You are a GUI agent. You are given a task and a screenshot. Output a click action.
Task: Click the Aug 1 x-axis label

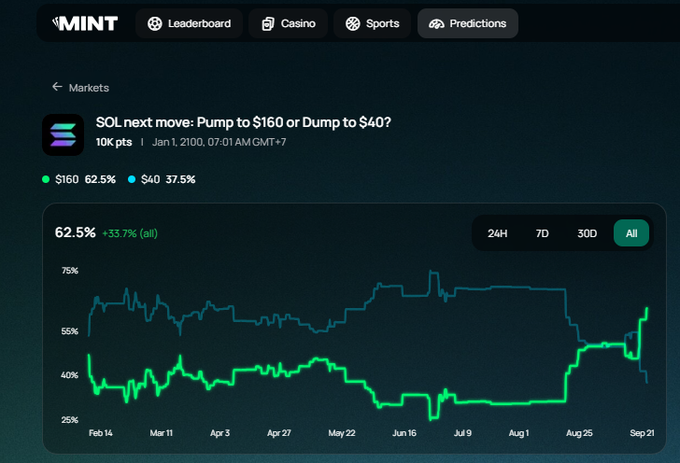[519, 433]
